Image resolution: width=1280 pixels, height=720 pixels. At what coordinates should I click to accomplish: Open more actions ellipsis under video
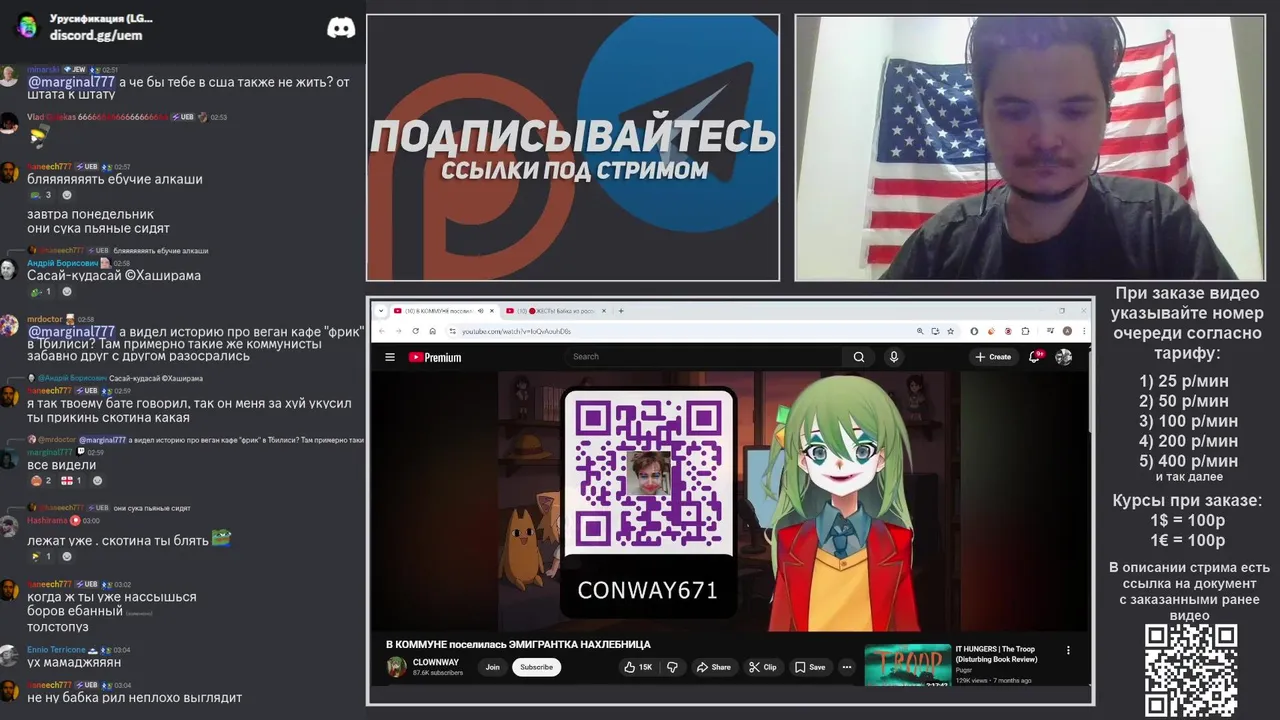pyautogui.click(x=846, y=667)
